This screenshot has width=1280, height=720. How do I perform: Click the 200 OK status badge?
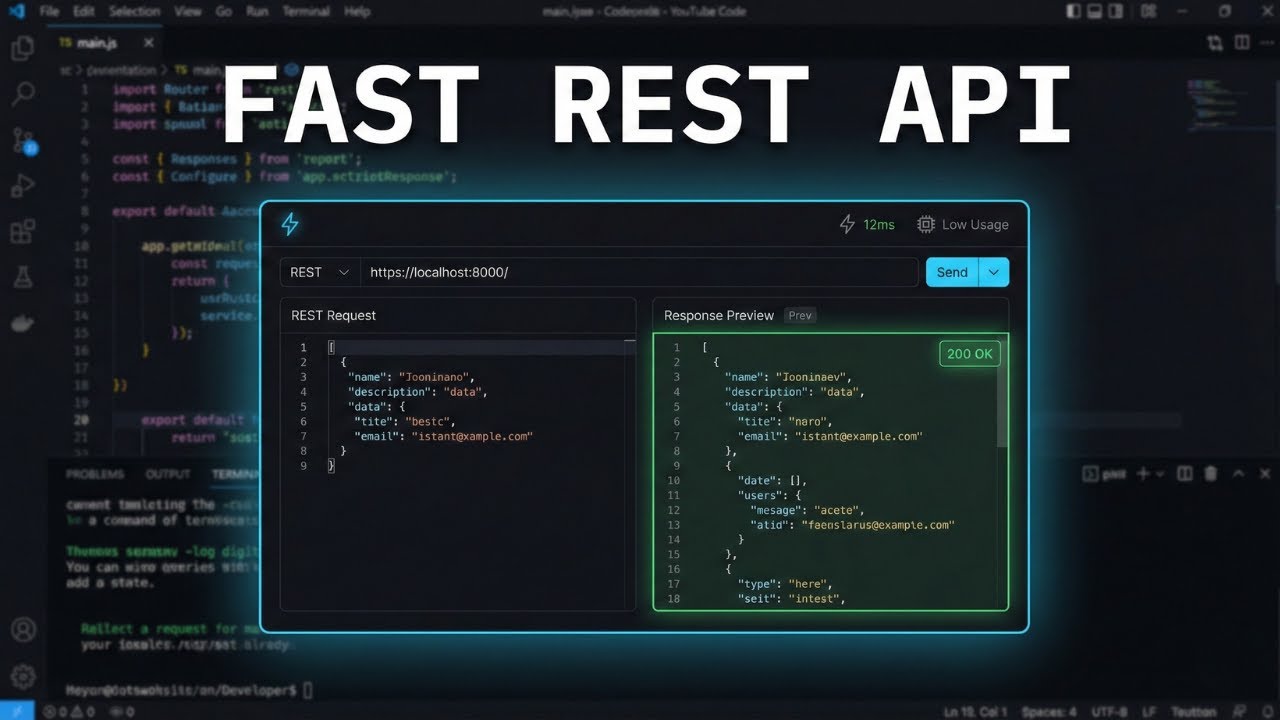970,354
